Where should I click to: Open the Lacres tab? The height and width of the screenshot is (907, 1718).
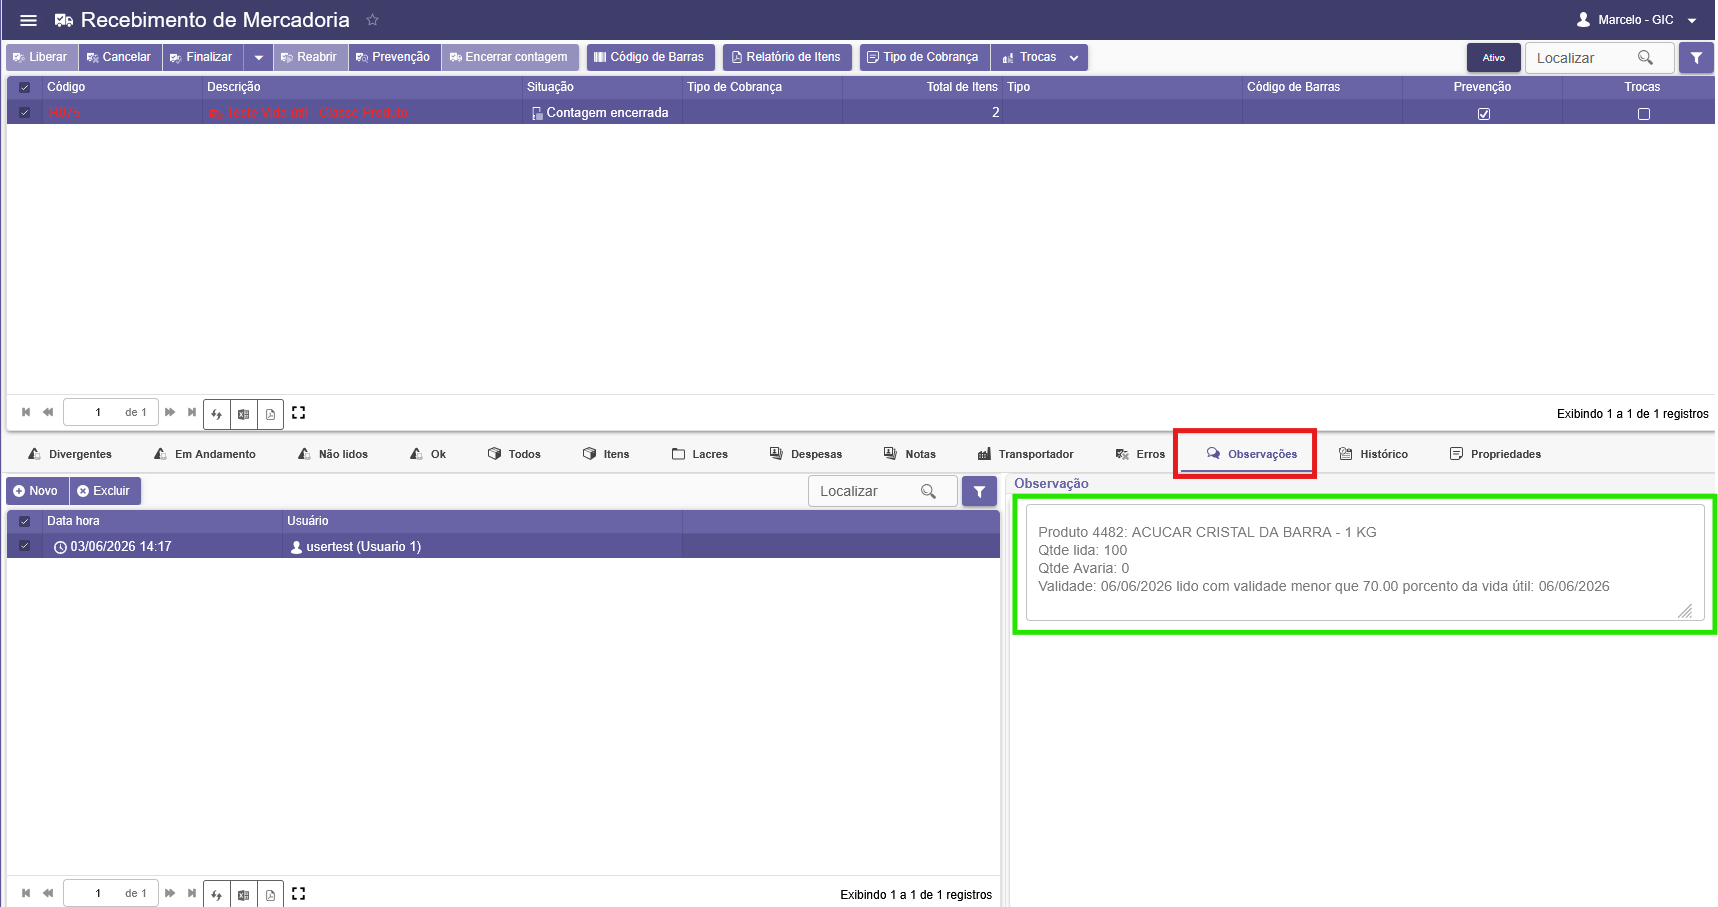pos(700,454)
